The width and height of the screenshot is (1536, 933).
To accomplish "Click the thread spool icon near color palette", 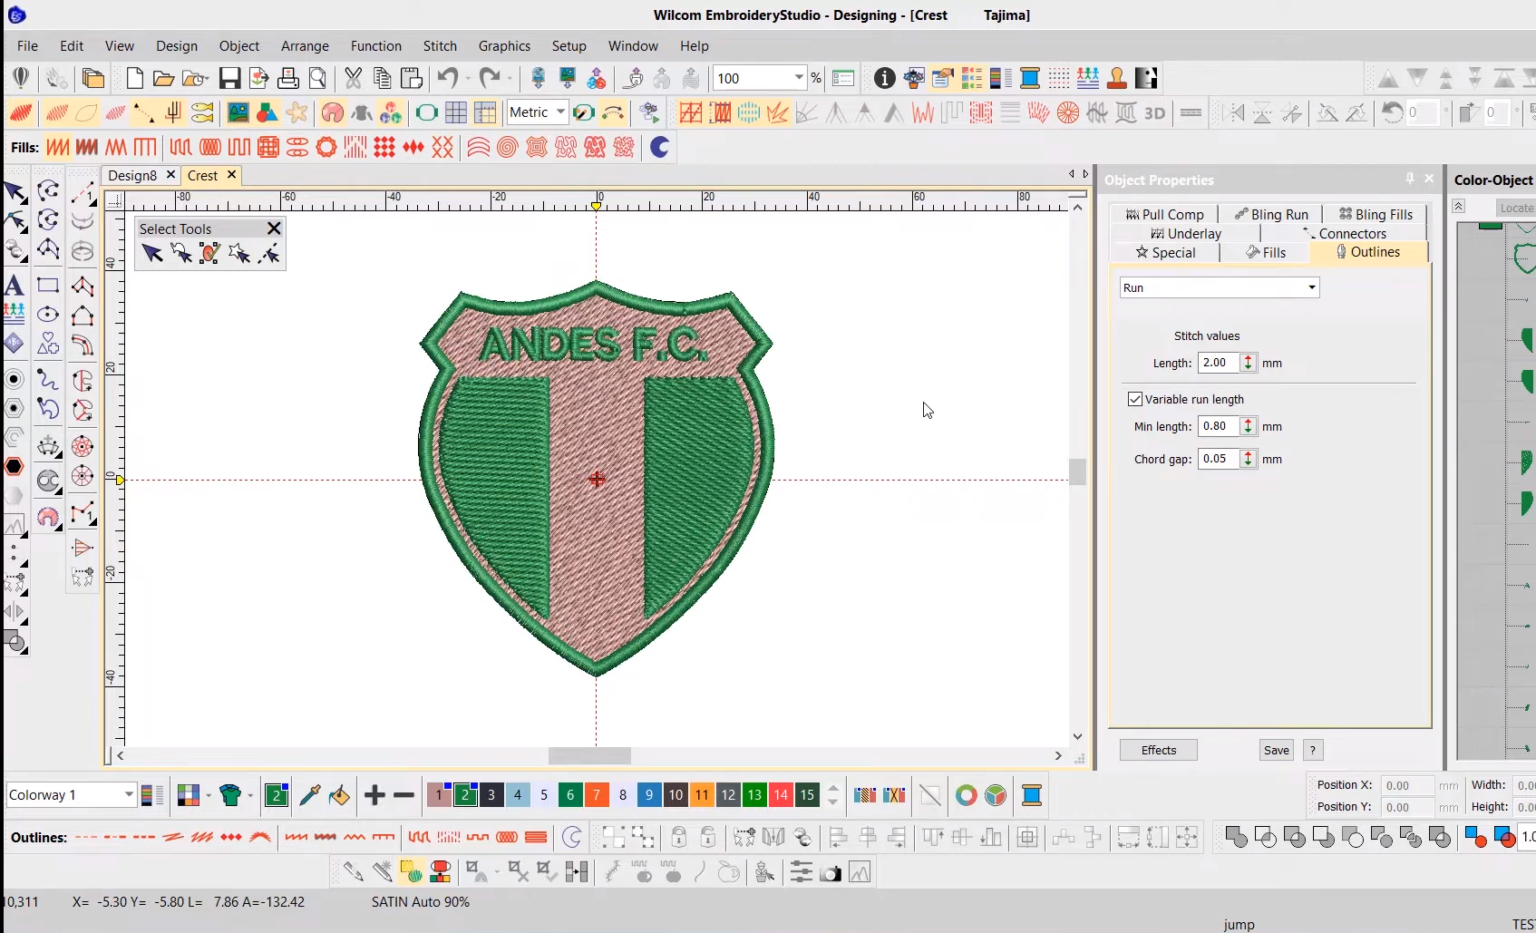I will click(1032, 795).
